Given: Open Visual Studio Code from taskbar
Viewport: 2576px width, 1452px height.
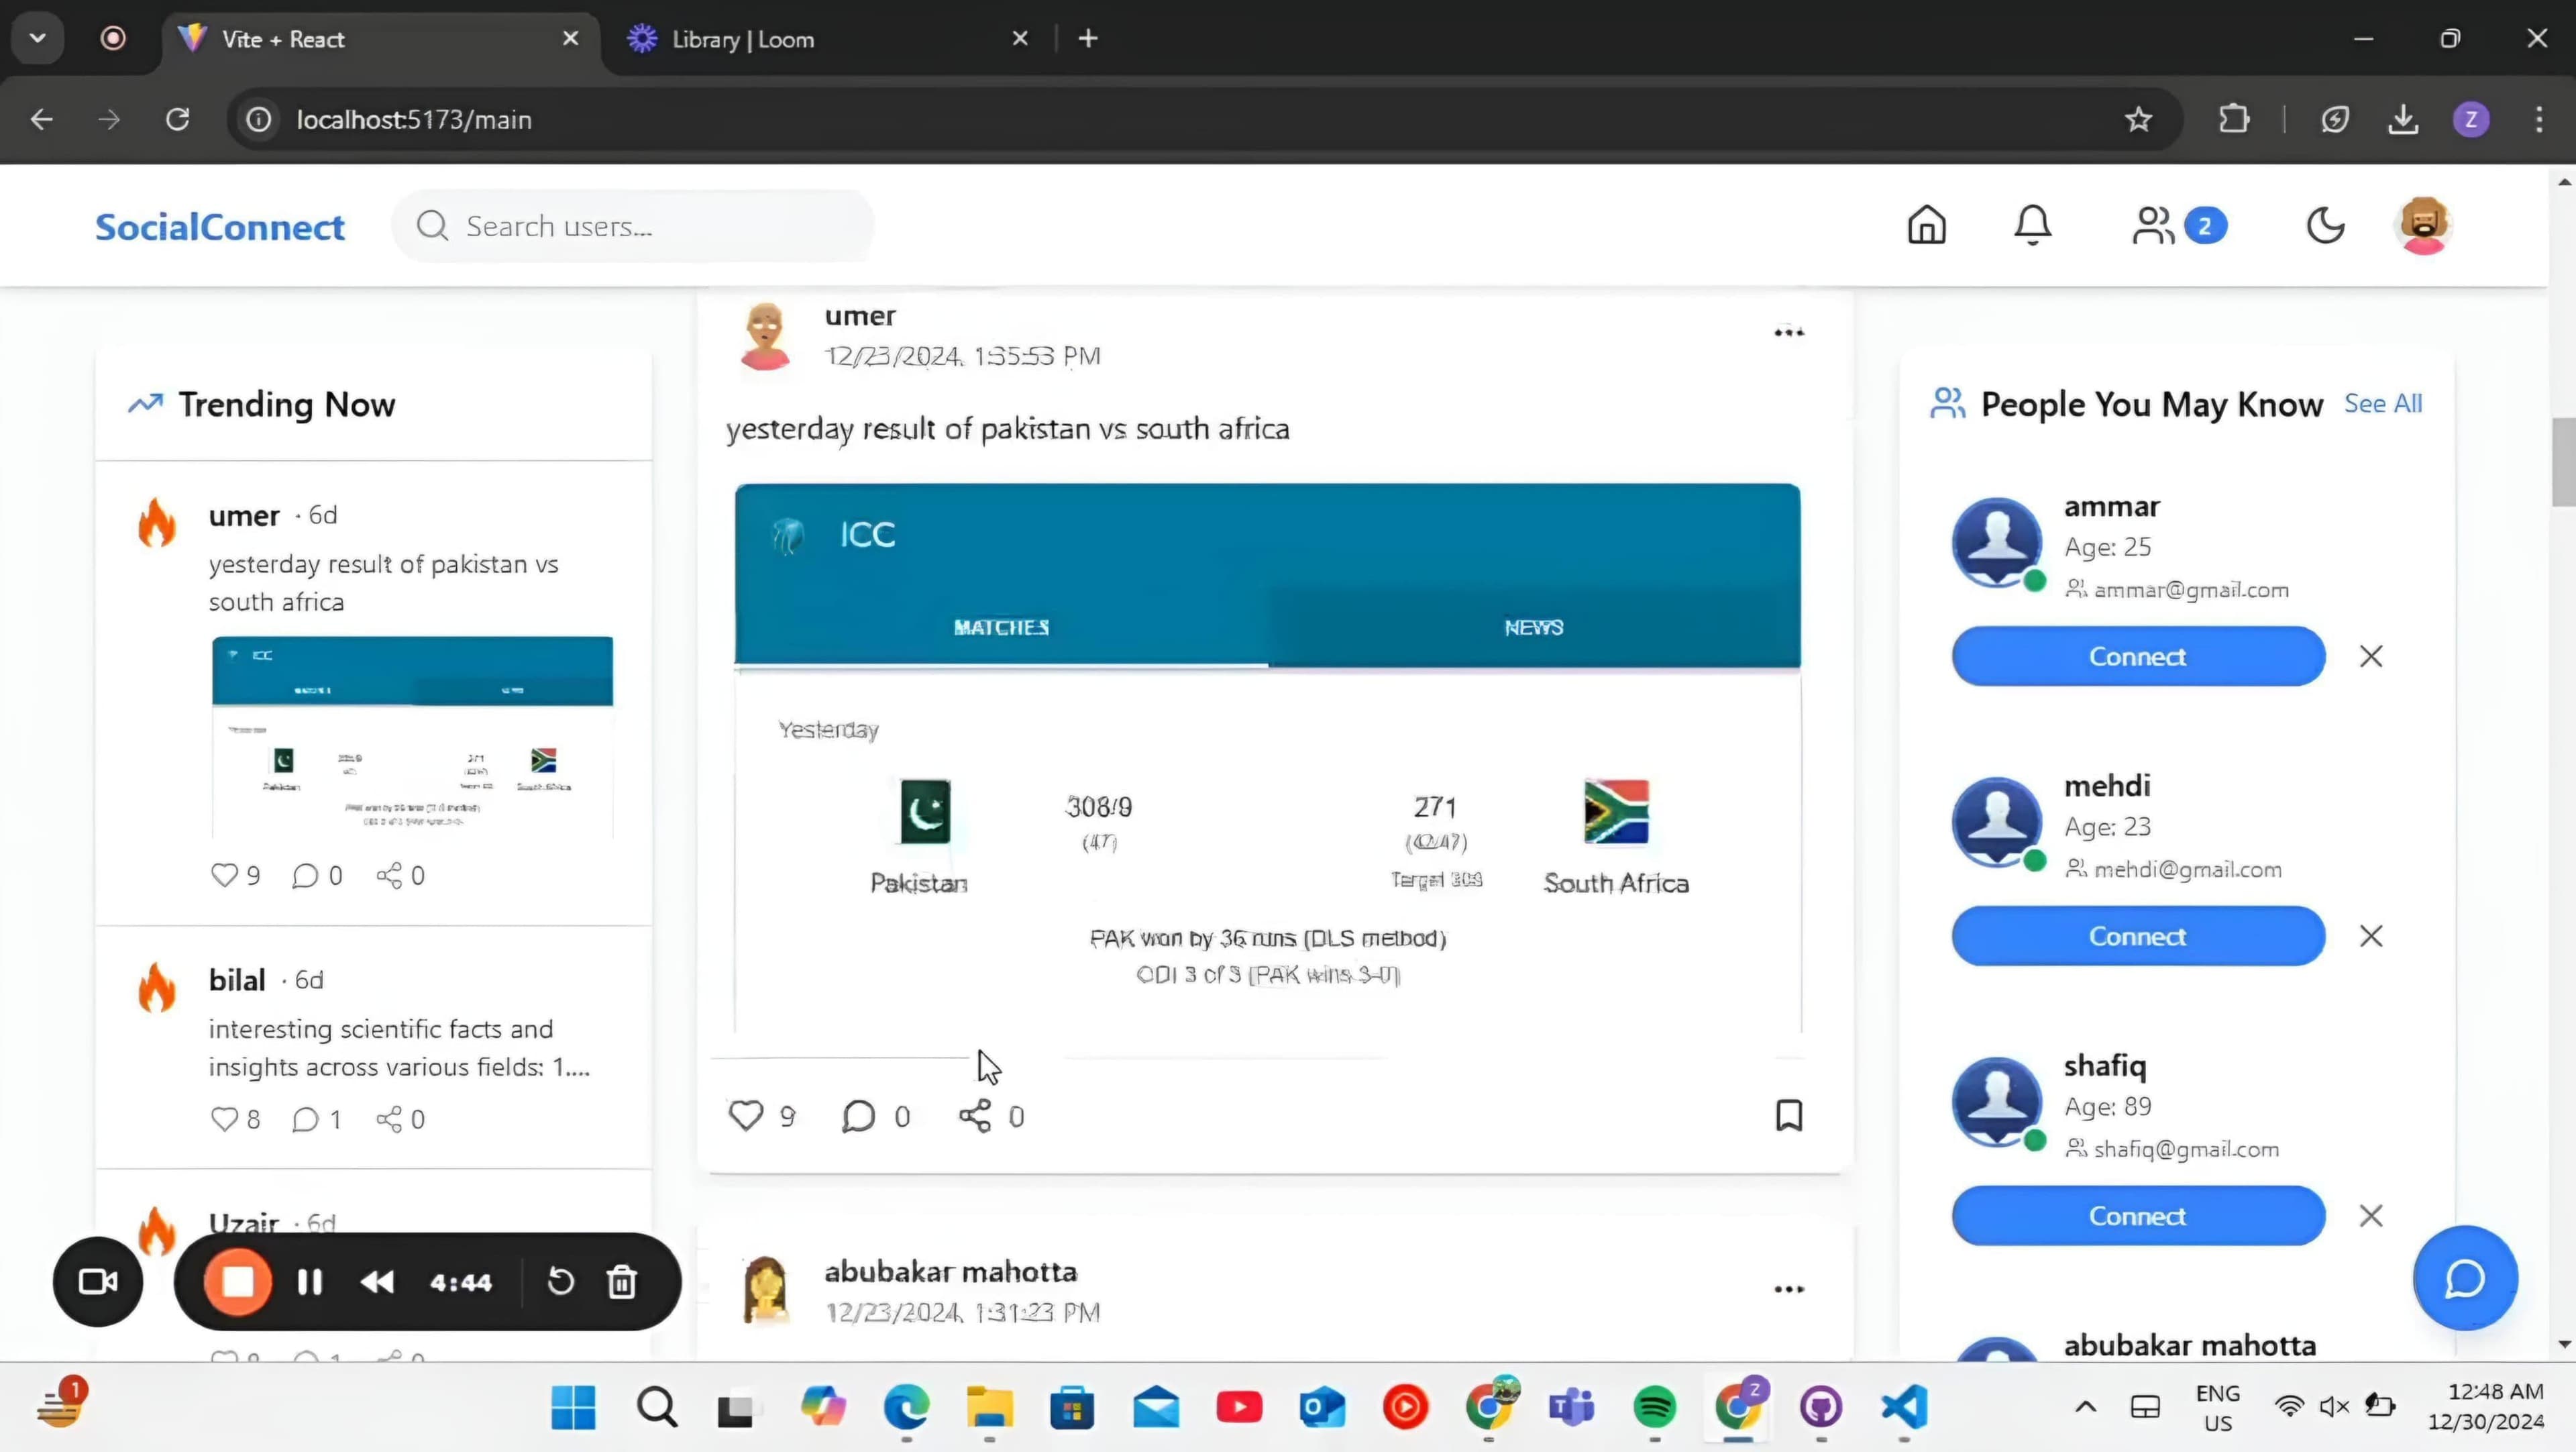Looking at the screenshot, I should (x=1903, y=1408).
